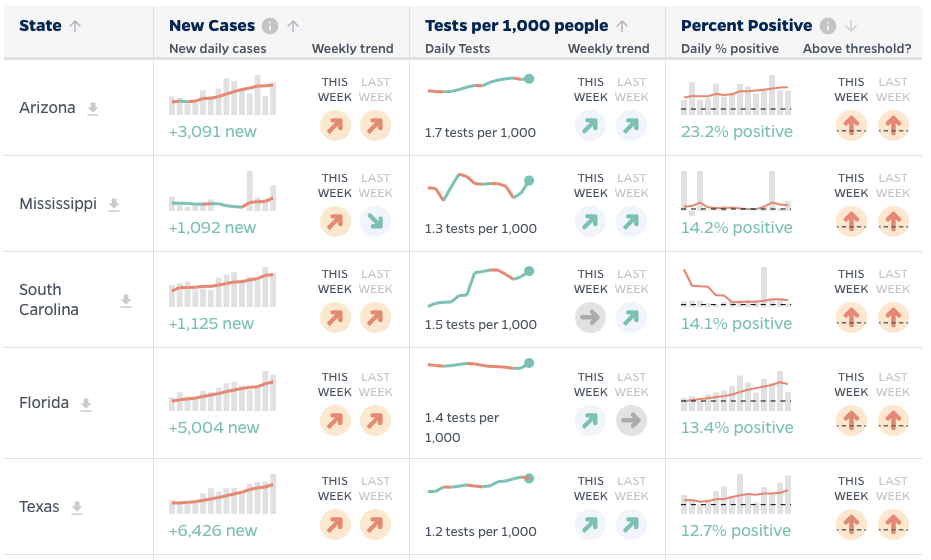Image resolution: width=931 pixels, height=560 pixels.
Task: Click the Texas download icon
Action: pos(76,507)
